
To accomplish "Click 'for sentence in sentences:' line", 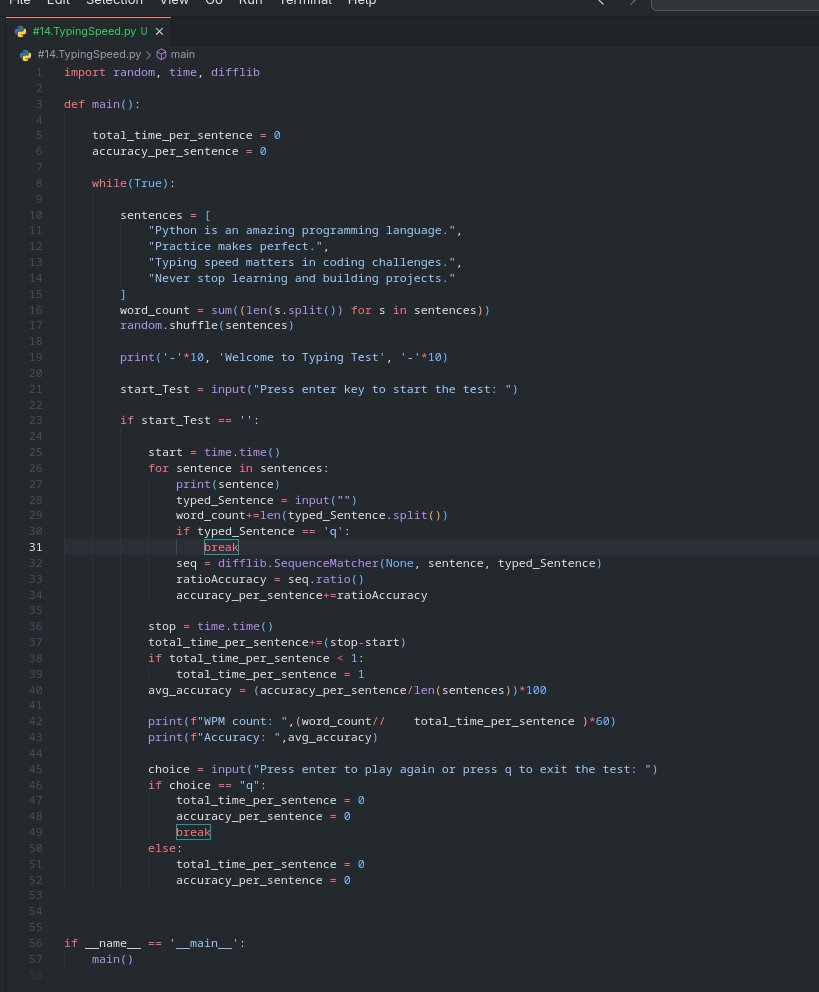I will (238, 468).
